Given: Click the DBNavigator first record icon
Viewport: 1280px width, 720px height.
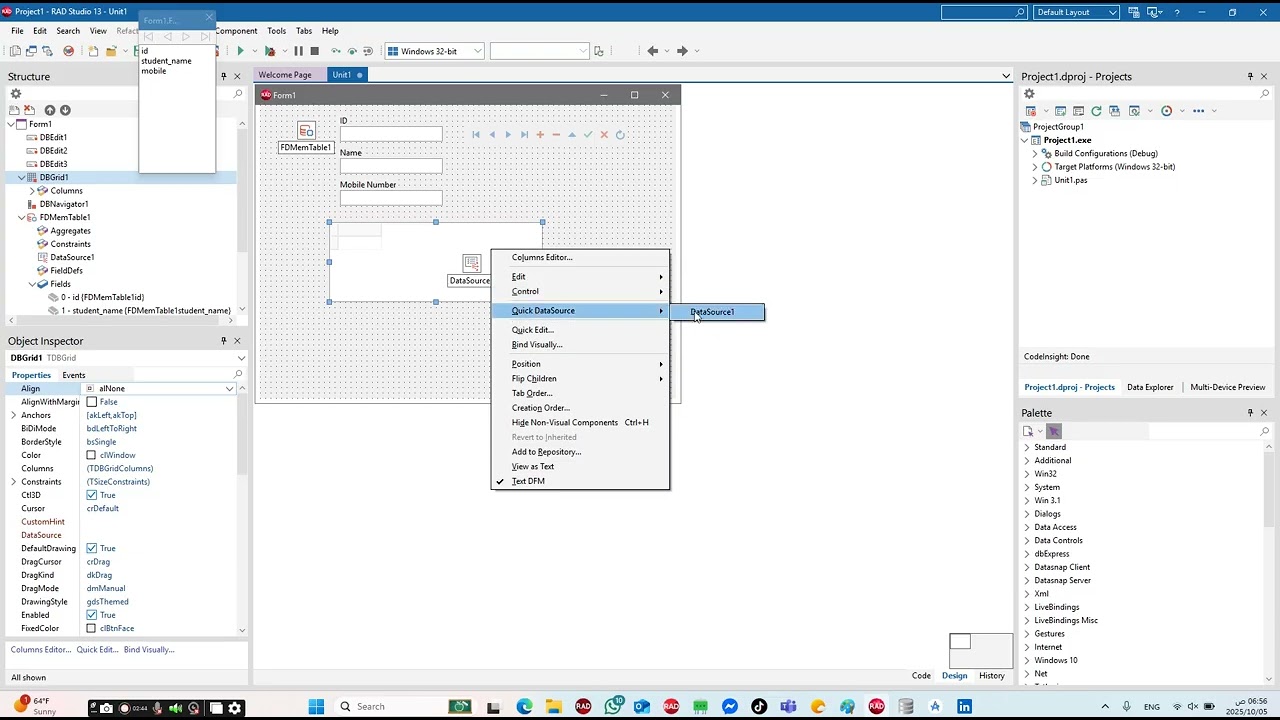Looking at the screenshot, I should 476,135.
